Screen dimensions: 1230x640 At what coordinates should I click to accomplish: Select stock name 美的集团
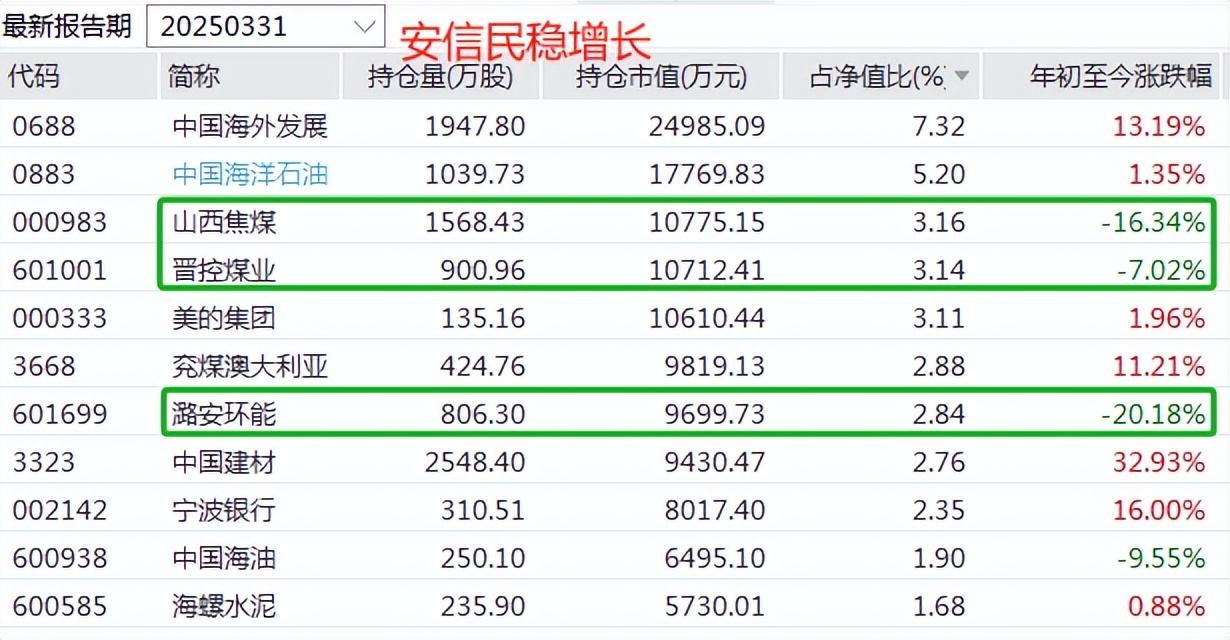(224, 318)
